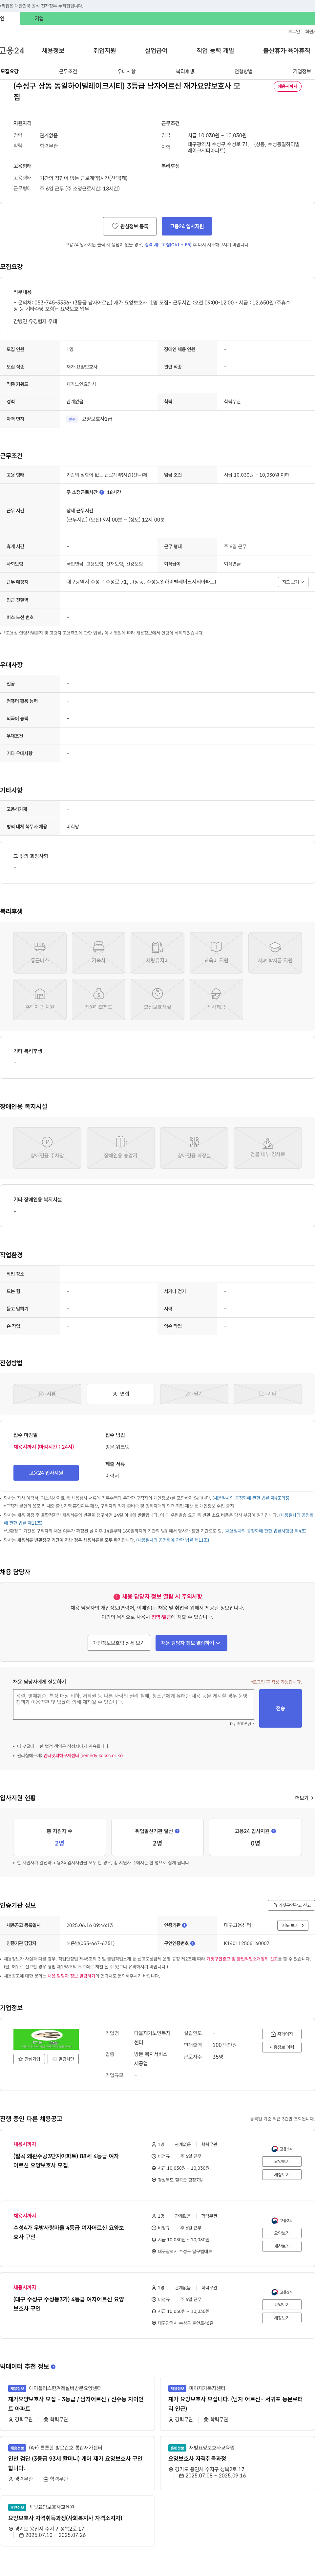The image size is (315, 2576).
Task: Jump to the 전형방법 section tab
Action: pyautogui.click(x=243, y=72)
